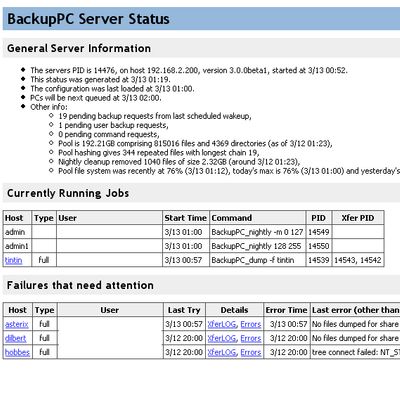The image size is (400, 400).
Task: Click 'full' type in tintin row
Action: (44, 260)
